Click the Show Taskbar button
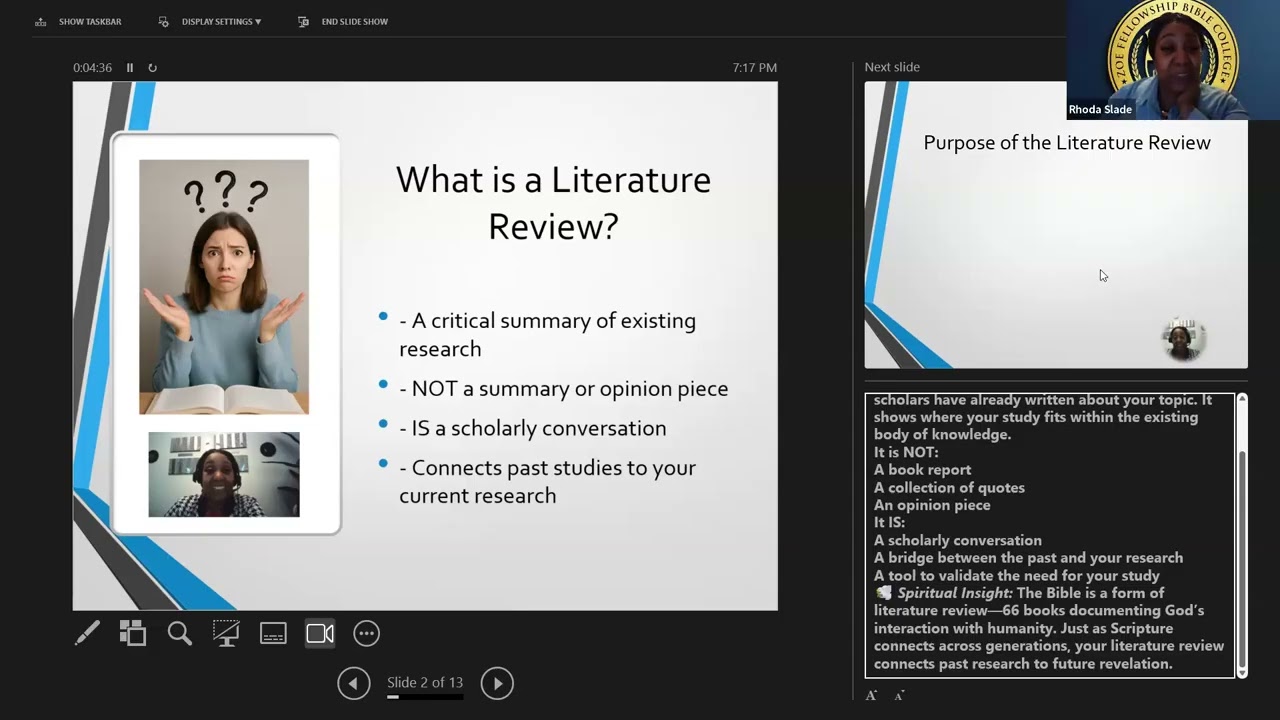1280x720 pixels. point(78,21)
